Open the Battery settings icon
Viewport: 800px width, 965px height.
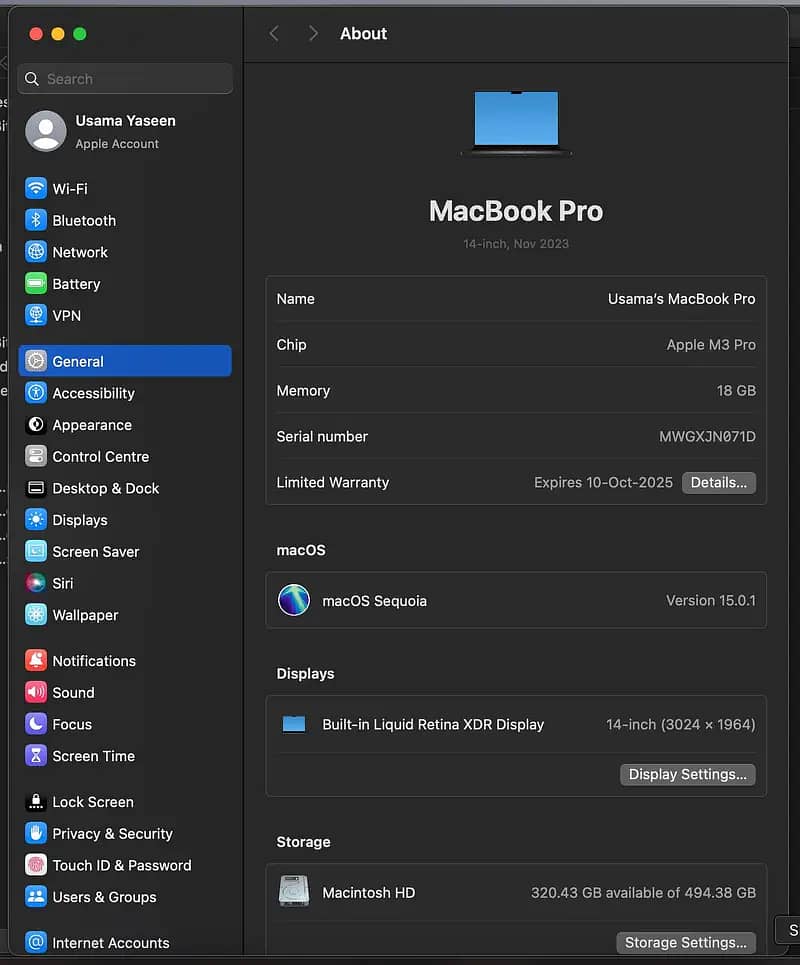point(36,284)
